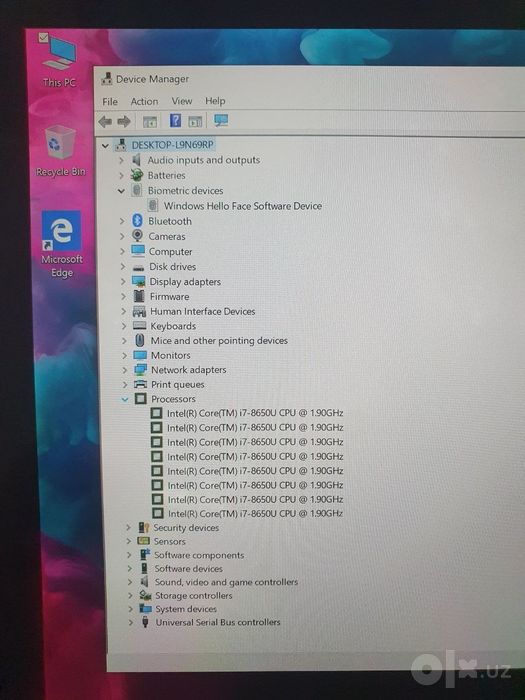
Task: Click the Human Interface Devices icon
Action: pyautogui.click(x=139, y=311)
